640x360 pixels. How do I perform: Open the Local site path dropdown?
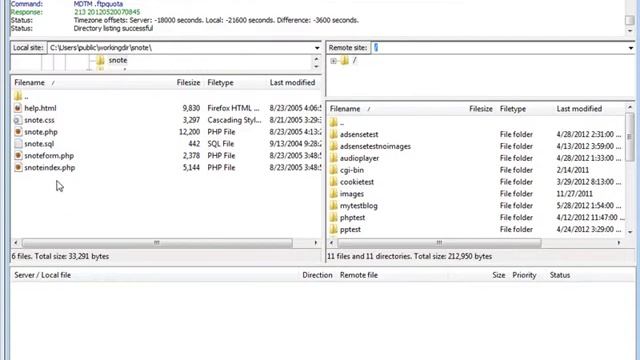pyautogui.click(x=317, y=48)
